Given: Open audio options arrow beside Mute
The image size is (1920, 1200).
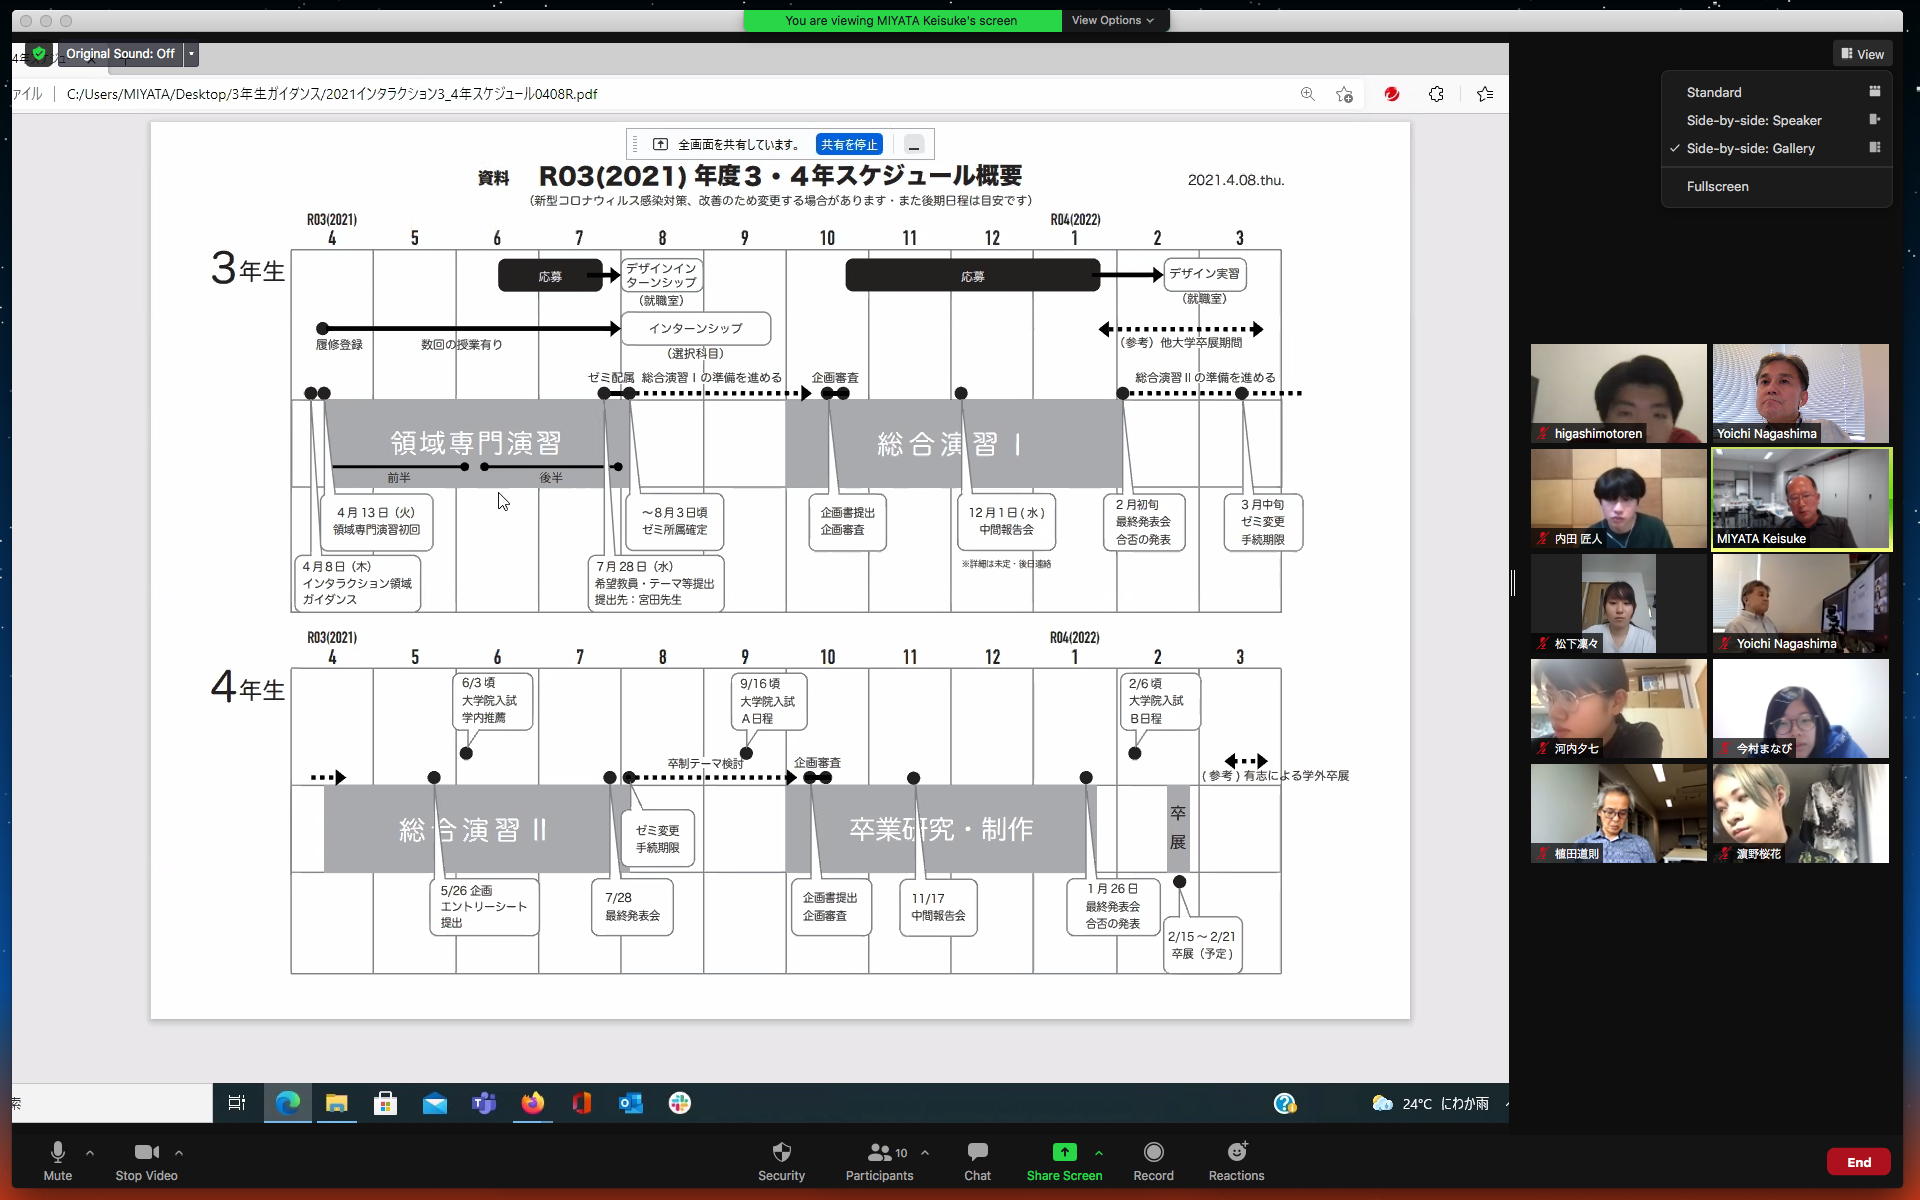Looking at the screenshot, I should coord(90,1153).
